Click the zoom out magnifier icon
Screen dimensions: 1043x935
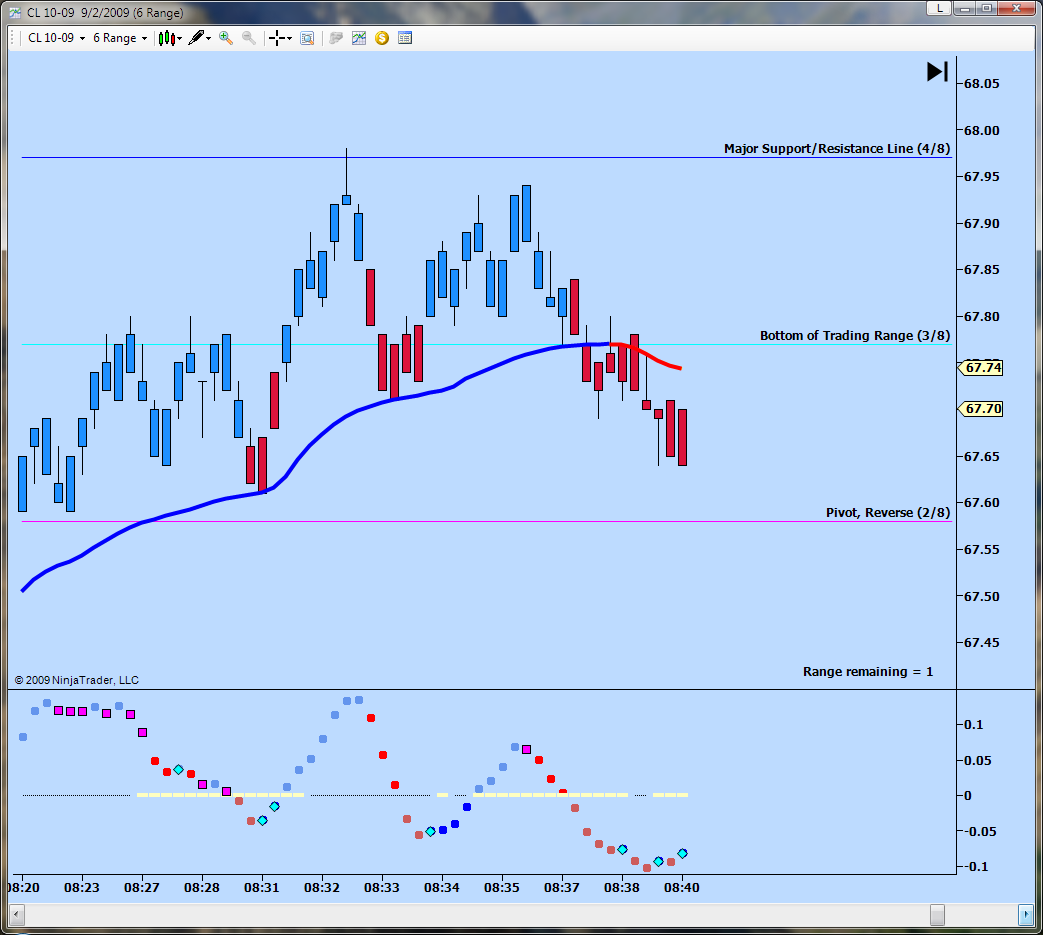point(249,38)
